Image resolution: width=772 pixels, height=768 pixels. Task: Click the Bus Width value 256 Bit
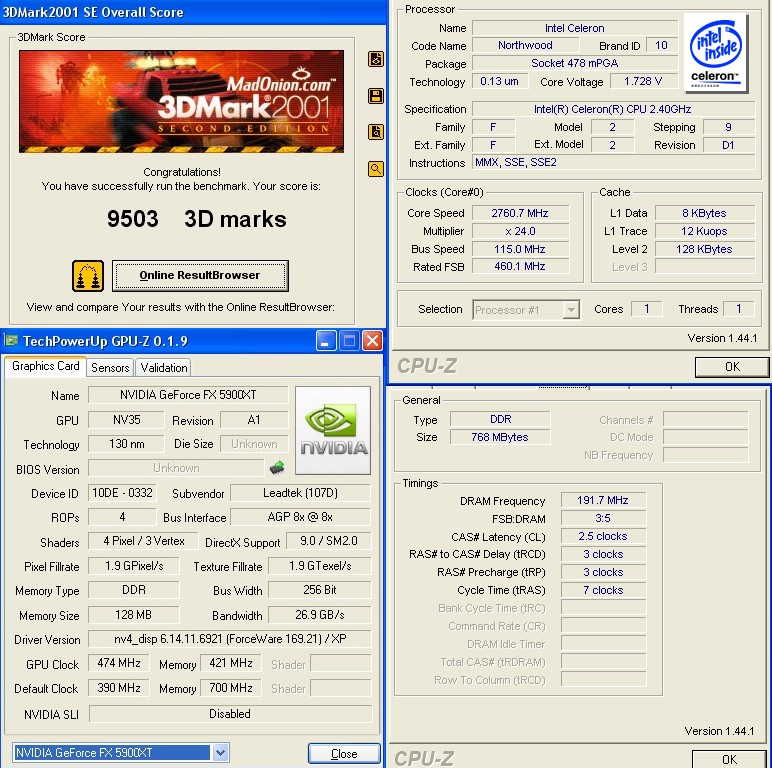(320, 590)
